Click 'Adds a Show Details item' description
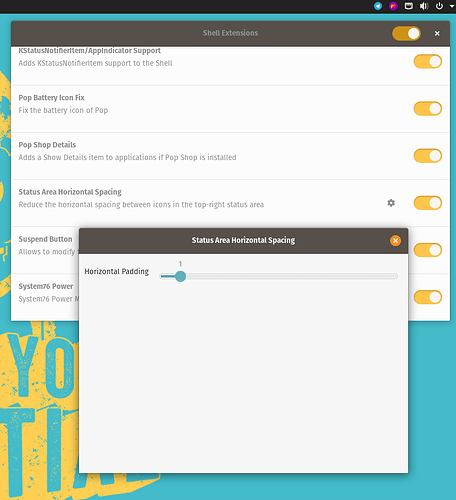 click(x=127, y=157)
